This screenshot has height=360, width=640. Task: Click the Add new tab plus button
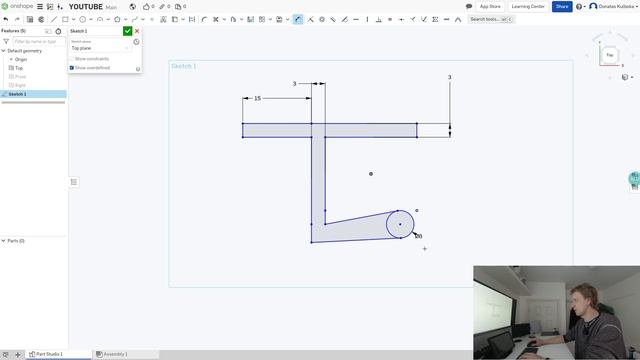point(18,355)
